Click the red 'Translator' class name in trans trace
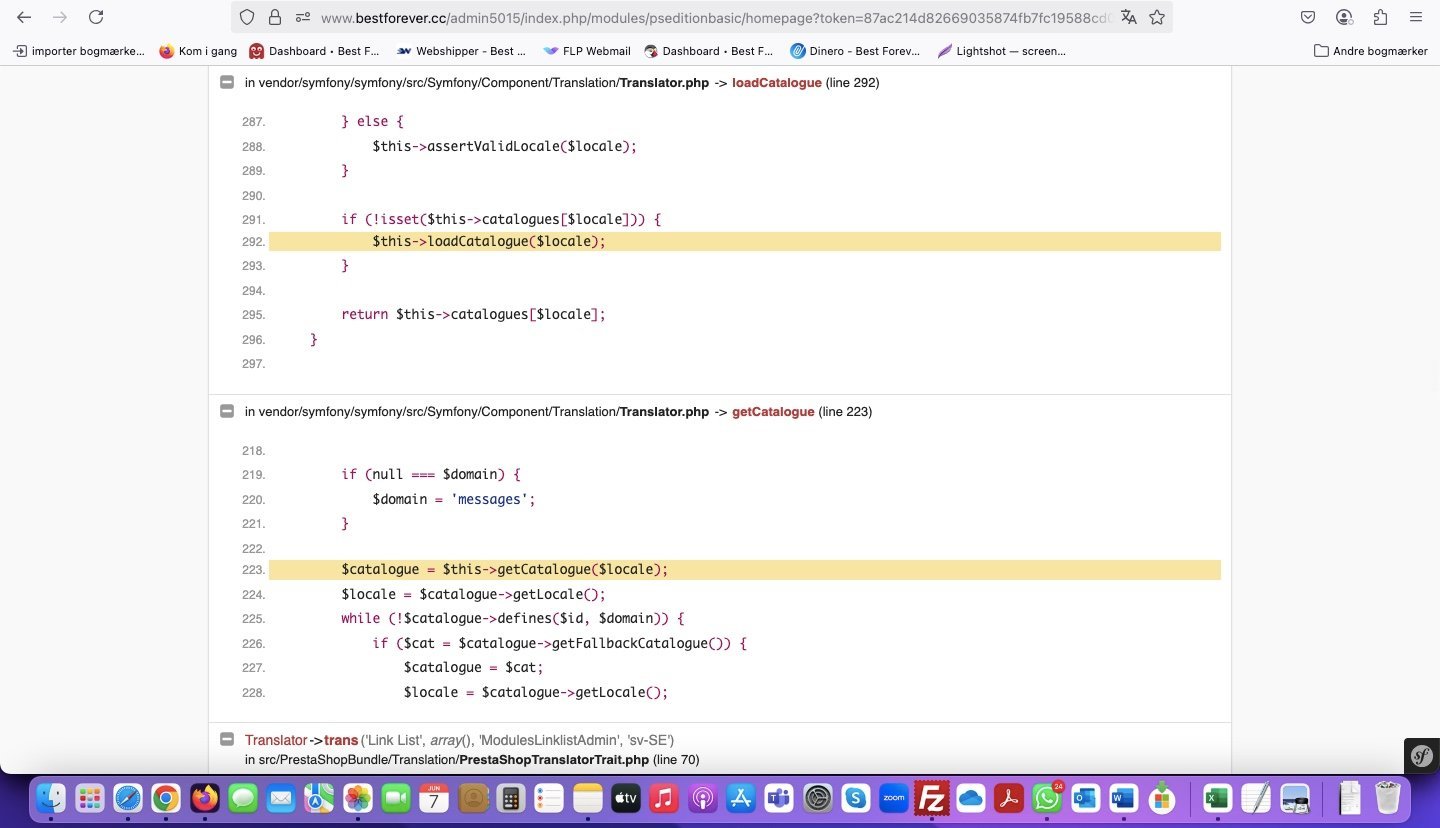The width and height of the screenshot is (1440, 828). click(x=276, y=740)
